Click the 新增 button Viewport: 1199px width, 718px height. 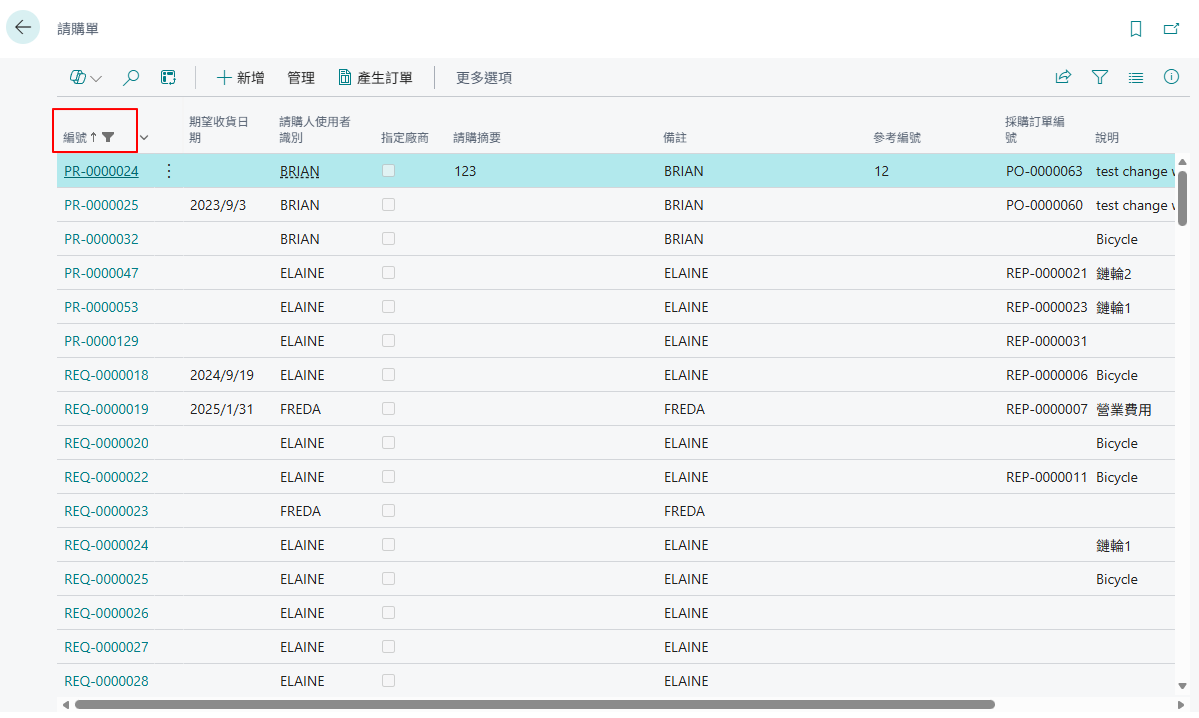pyautogui.click(x=240, y=77)
